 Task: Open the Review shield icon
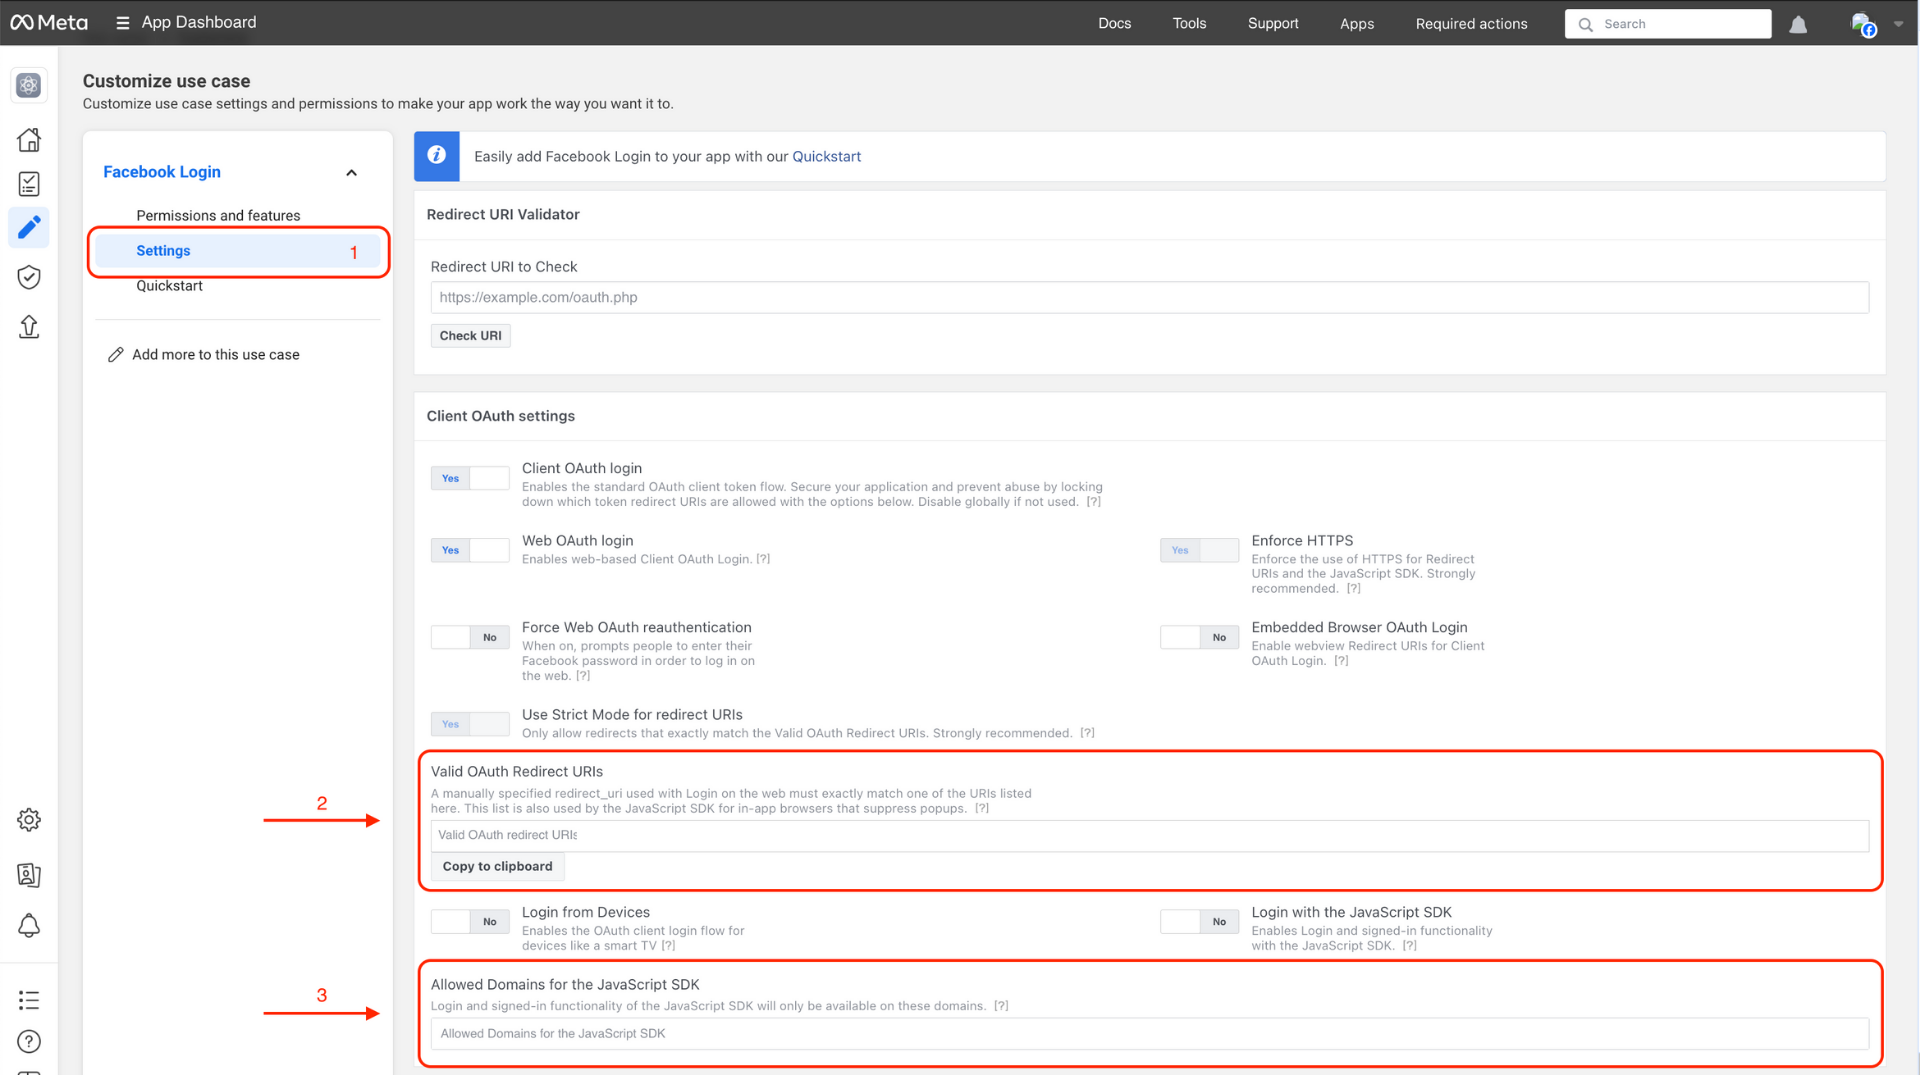click(29, 277)
